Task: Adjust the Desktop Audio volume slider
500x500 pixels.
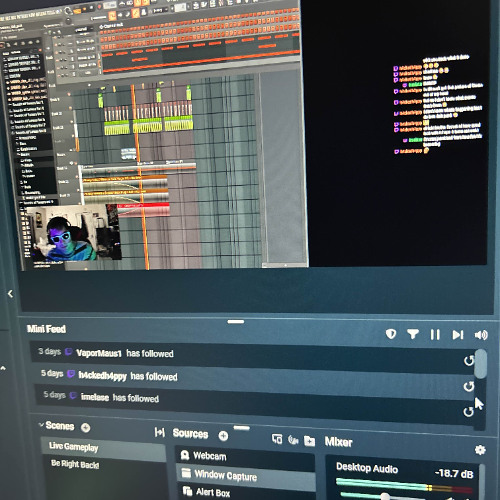Action: pyautogui.click(x=385, y=496)
